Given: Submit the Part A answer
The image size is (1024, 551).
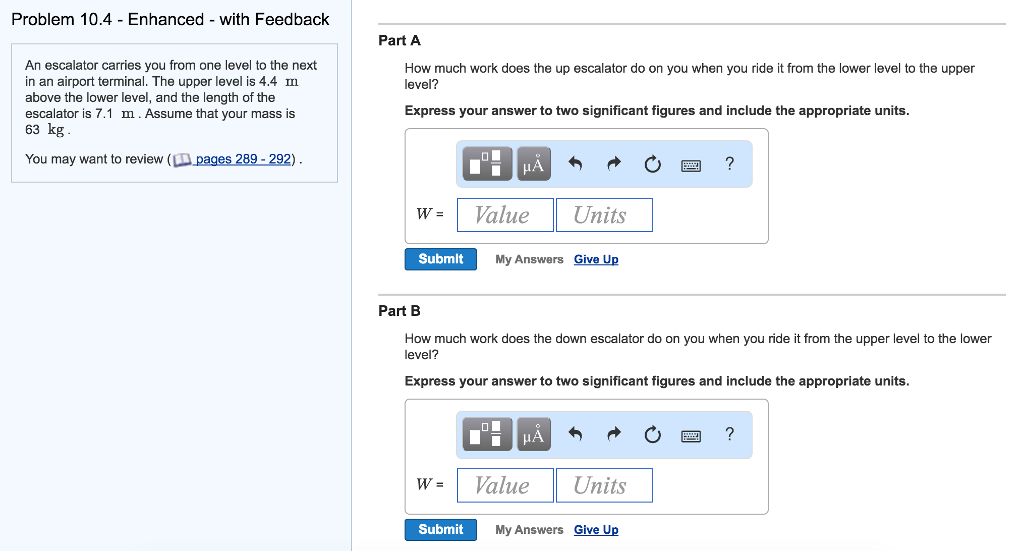Looking at the screenshot, I should coord(441,259).
